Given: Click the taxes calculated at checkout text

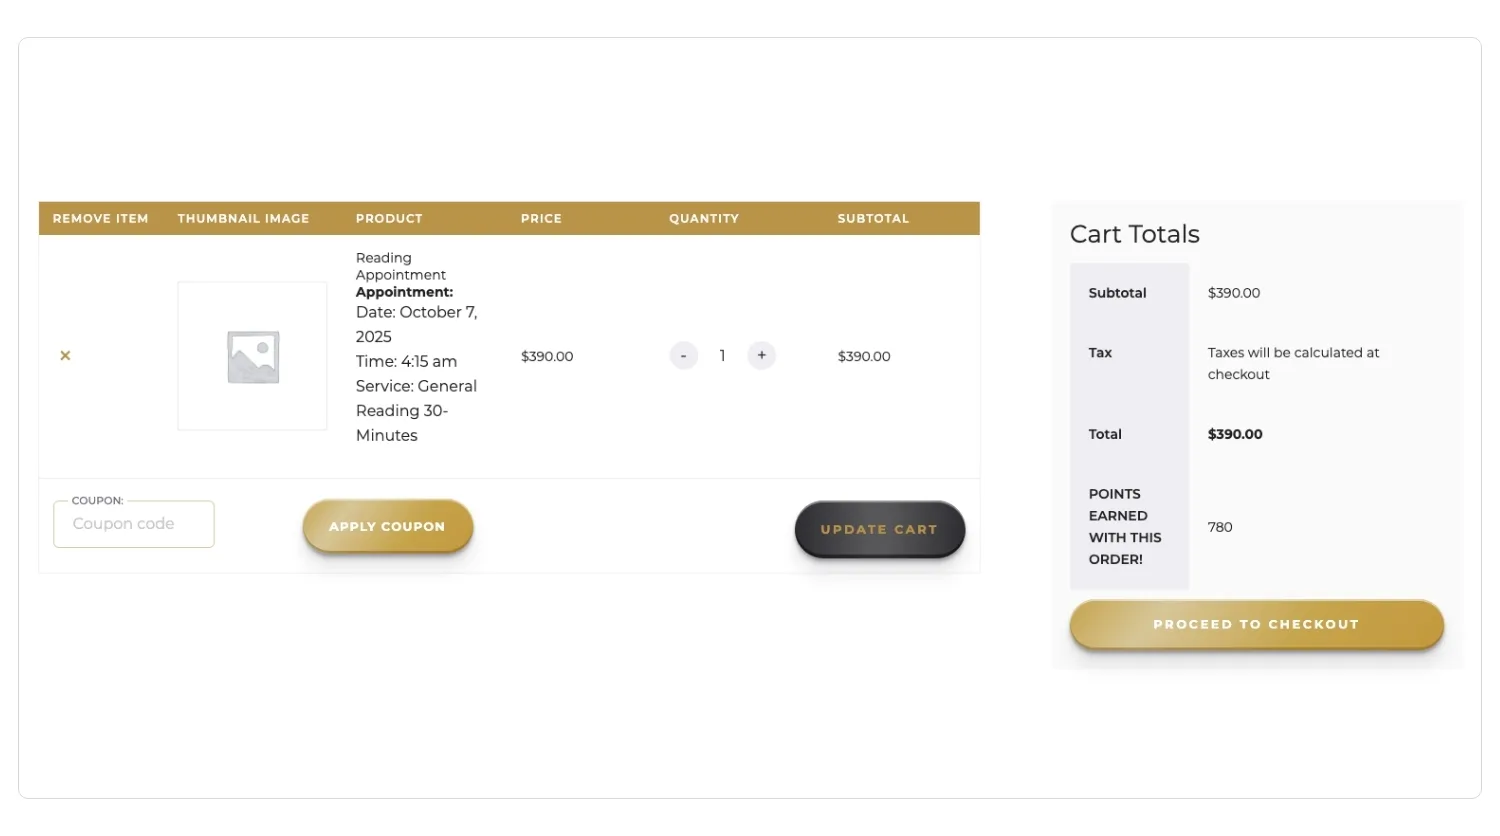Looking at the screenshot, I should (x=1292, y=363).
